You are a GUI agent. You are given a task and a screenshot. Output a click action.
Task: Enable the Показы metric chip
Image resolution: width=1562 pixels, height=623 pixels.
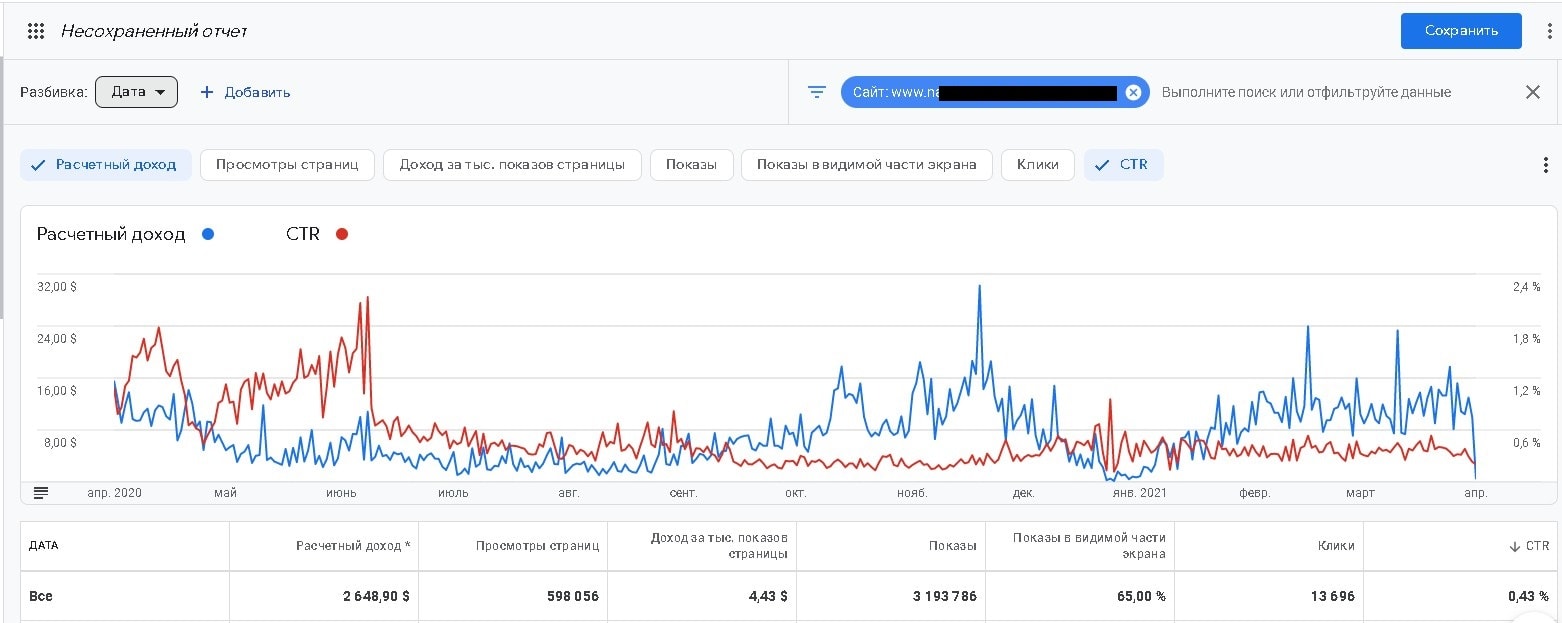(691, 165)
